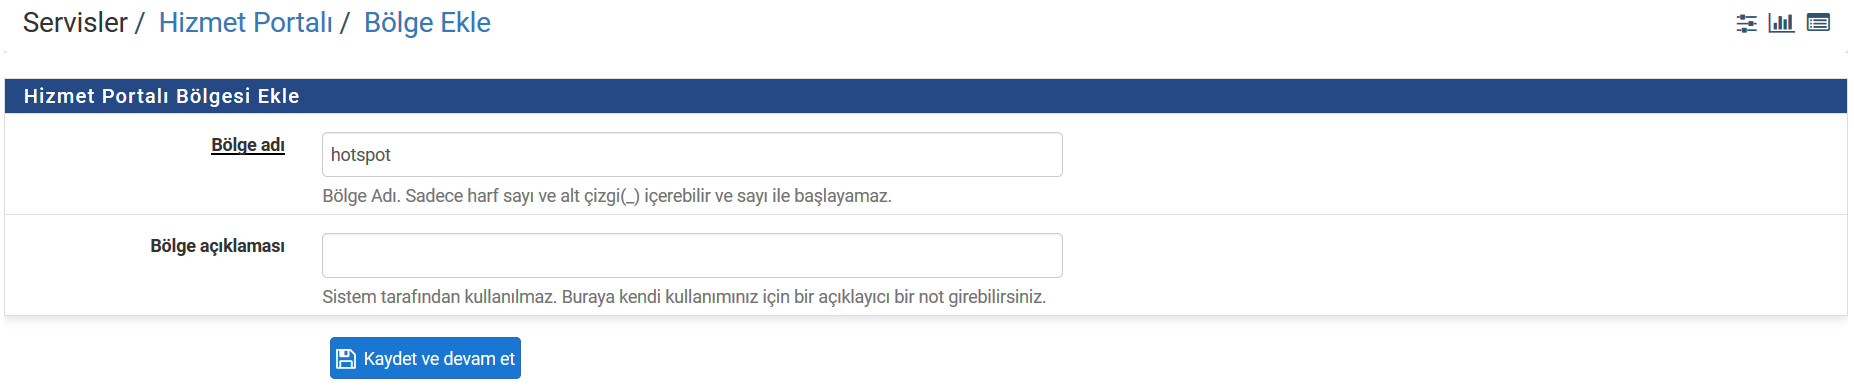Viewport: 1854px width, 391px height.
Task: Open the status bar-chart icon
Action: [1781, 23]
